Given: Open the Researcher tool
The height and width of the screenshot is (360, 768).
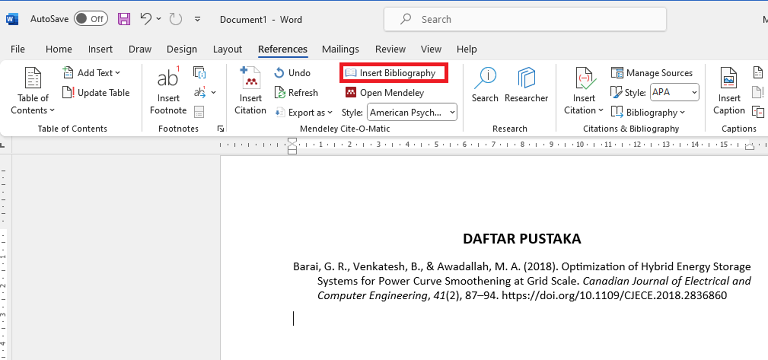Looking at the screenshot, I should pyautogui.click(x=527, y=85).
